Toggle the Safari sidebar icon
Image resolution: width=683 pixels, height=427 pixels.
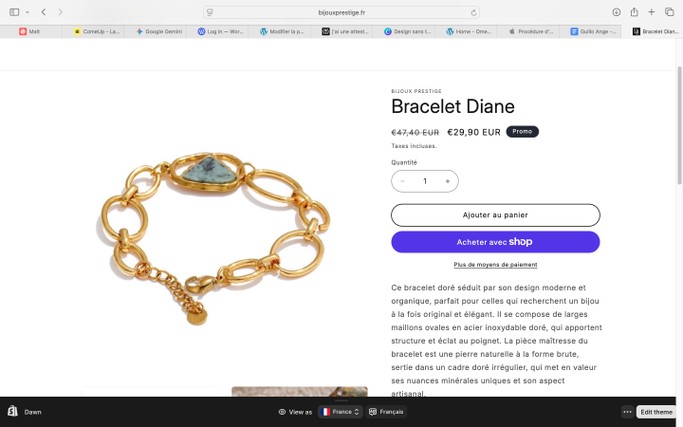coord(14,12)
